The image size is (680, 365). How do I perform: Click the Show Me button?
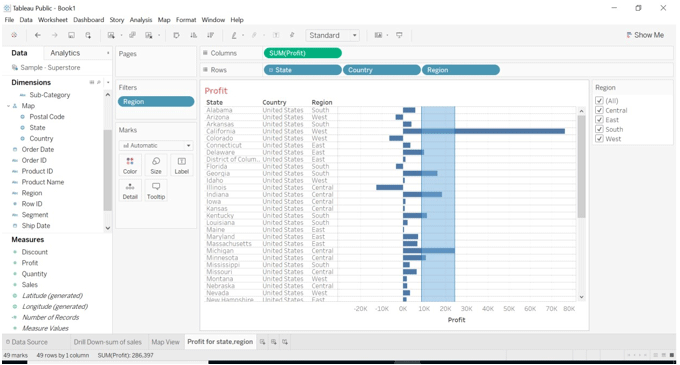coord(645,35)
